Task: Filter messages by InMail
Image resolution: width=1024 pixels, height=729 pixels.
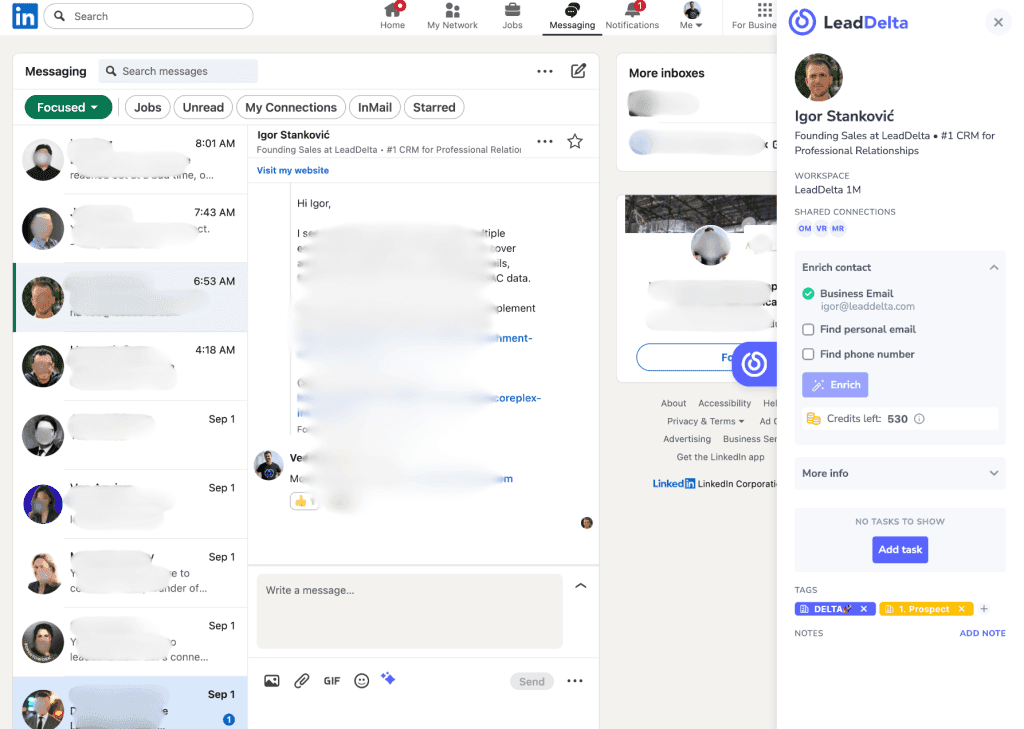Action: pyautogui.click(x=375, y=107)
